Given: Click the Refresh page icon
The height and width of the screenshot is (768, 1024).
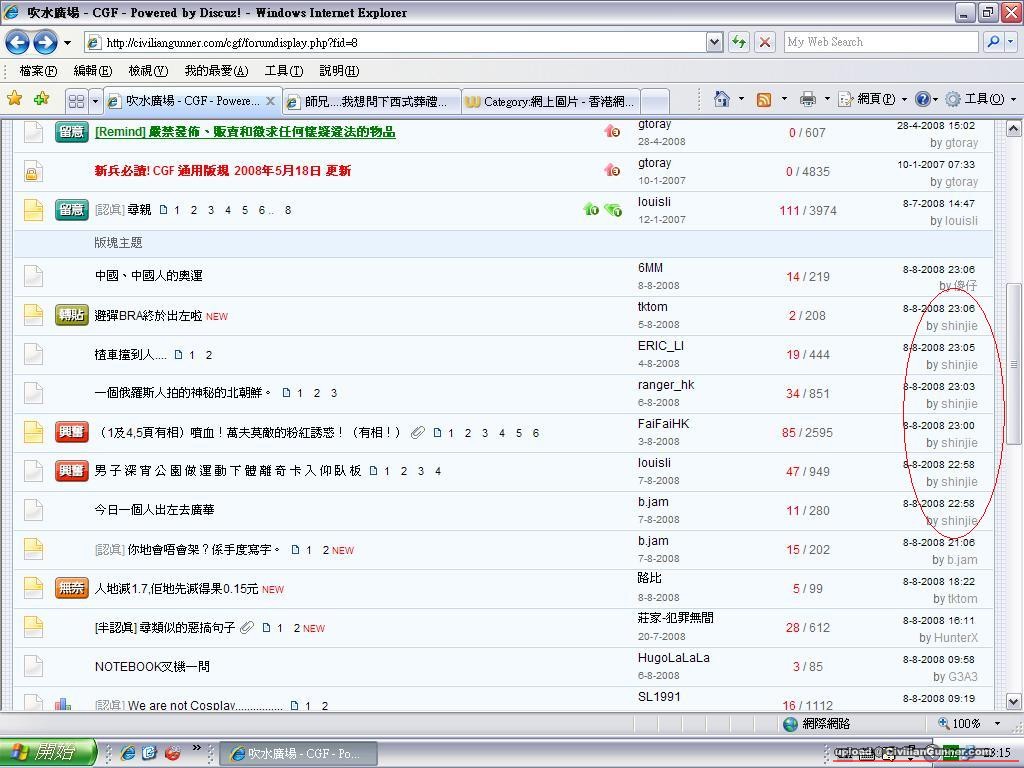Looking at the screenshot, I should coord(739,42).
